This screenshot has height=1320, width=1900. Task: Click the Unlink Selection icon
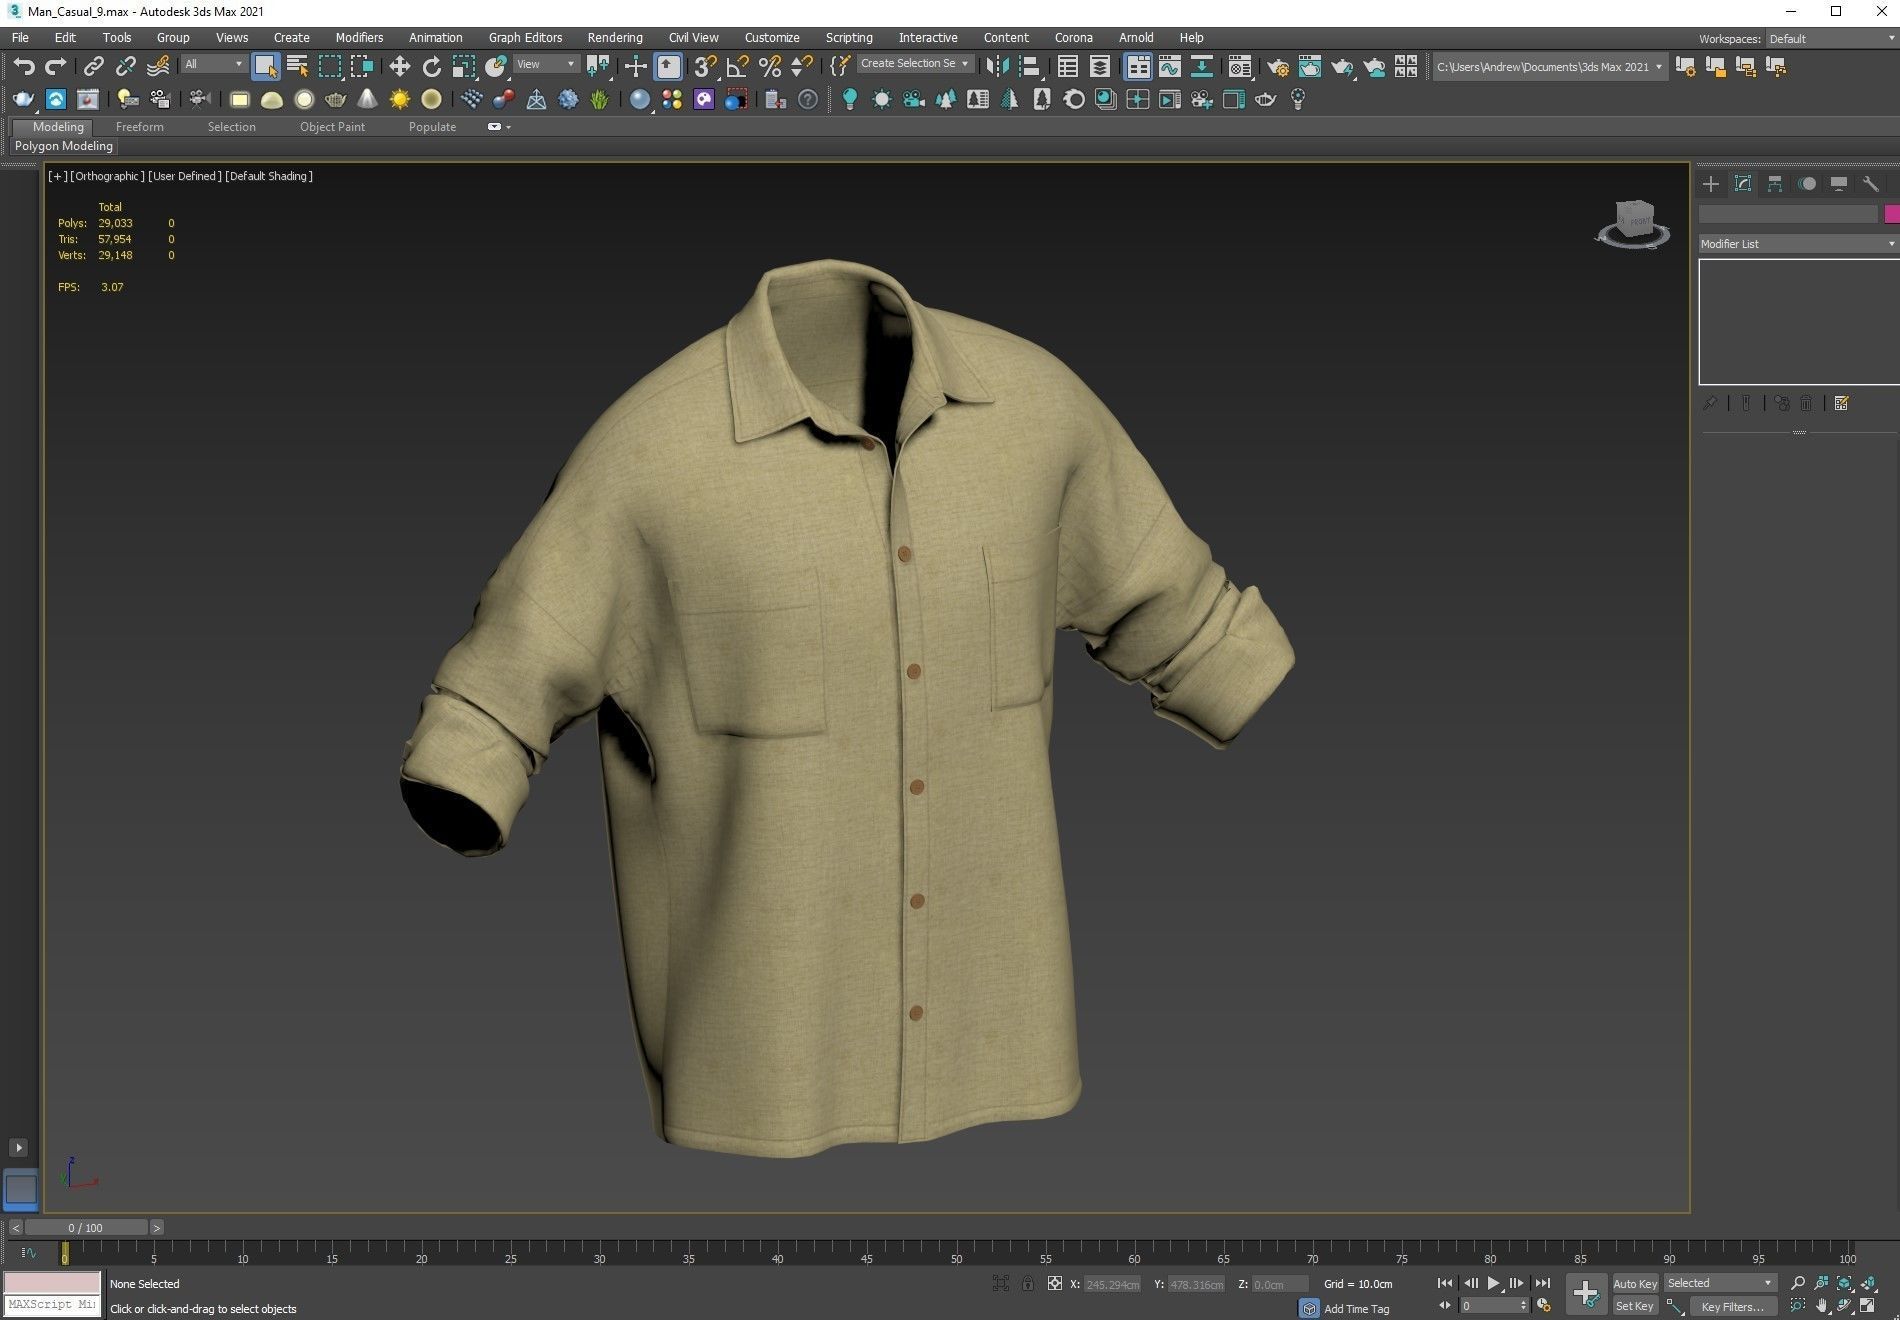pyautogui.click(x=125, y=67)
